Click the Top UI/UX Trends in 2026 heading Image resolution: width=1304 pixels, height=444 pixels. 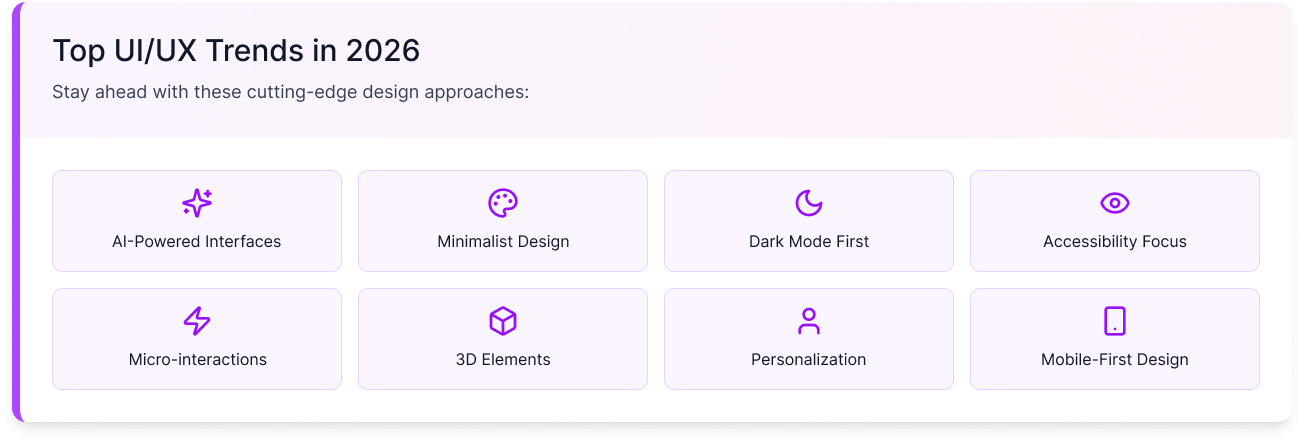tap(236, 50)
